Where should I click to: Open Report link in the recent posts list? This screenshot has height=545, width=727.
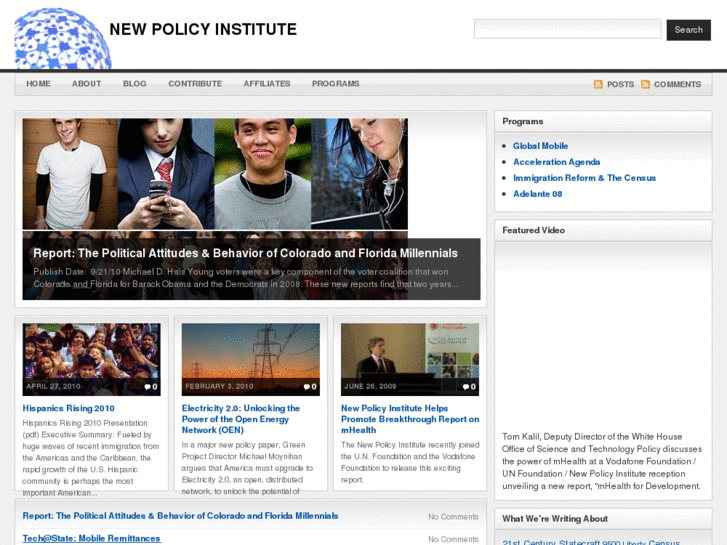180,516
